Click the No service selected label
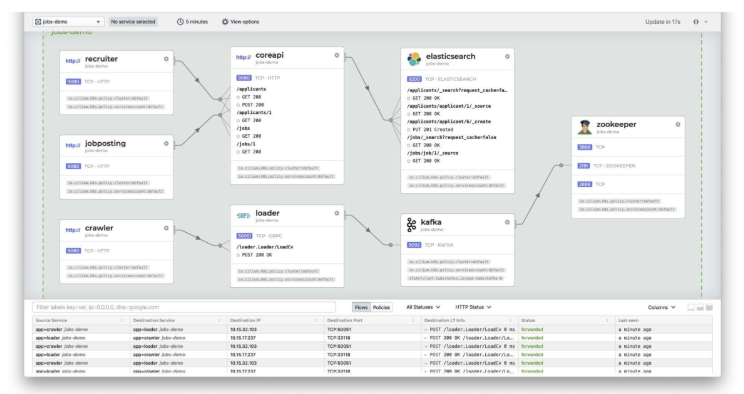This screenshot has height=394, width=744. coord(133,22)
